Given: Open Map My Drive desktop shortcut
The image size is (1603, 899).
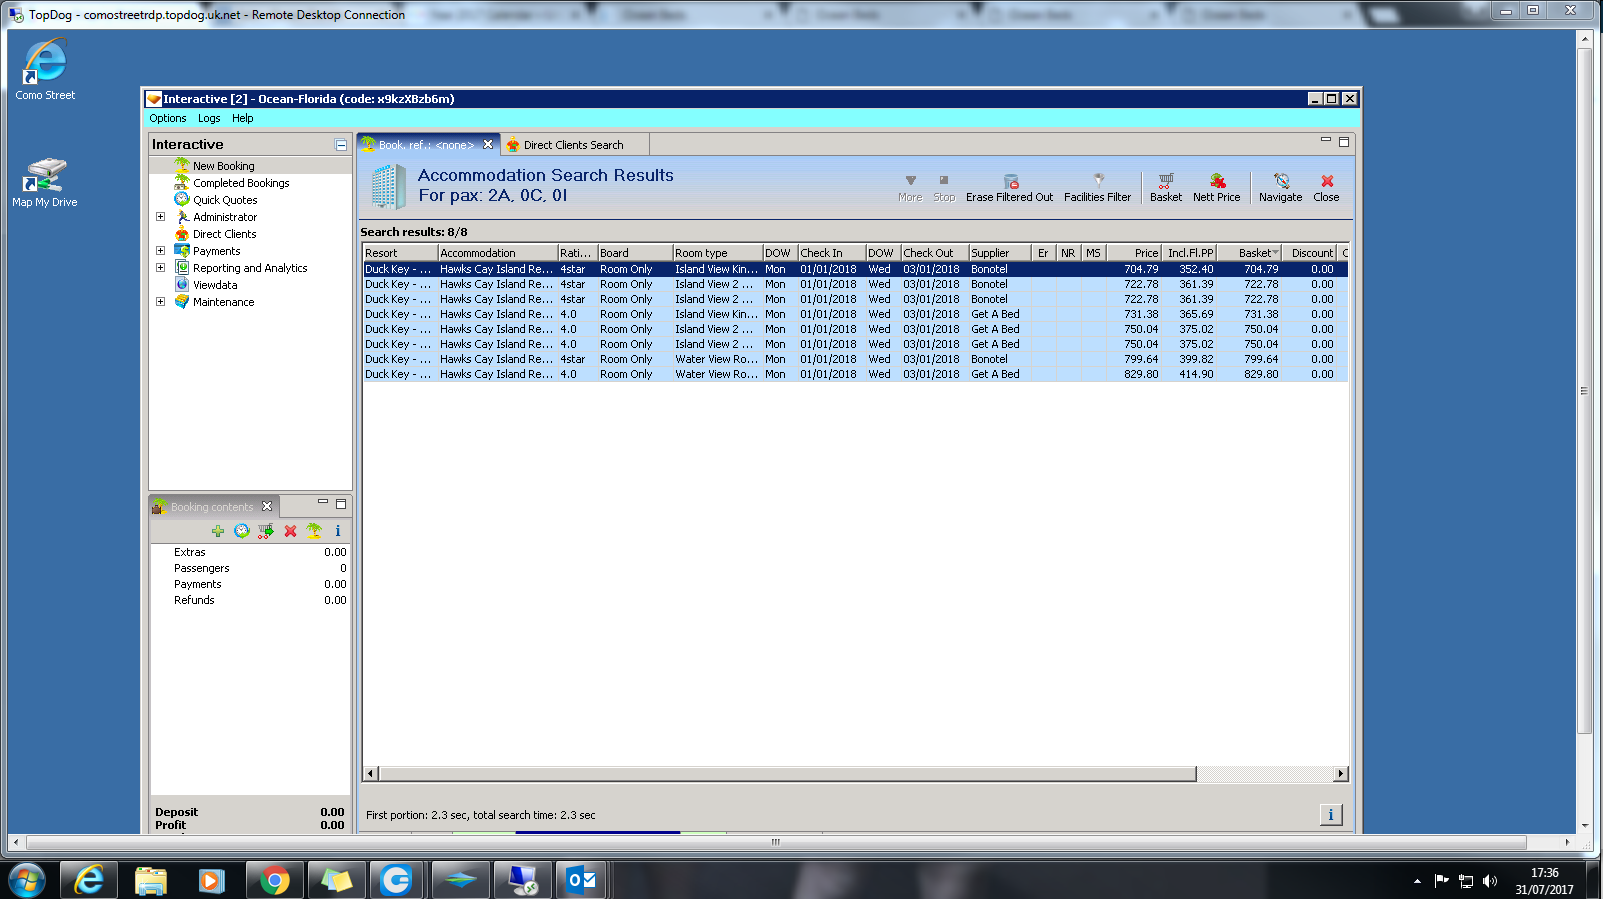Looking at the screenshot, I should (x=45, y=182).
